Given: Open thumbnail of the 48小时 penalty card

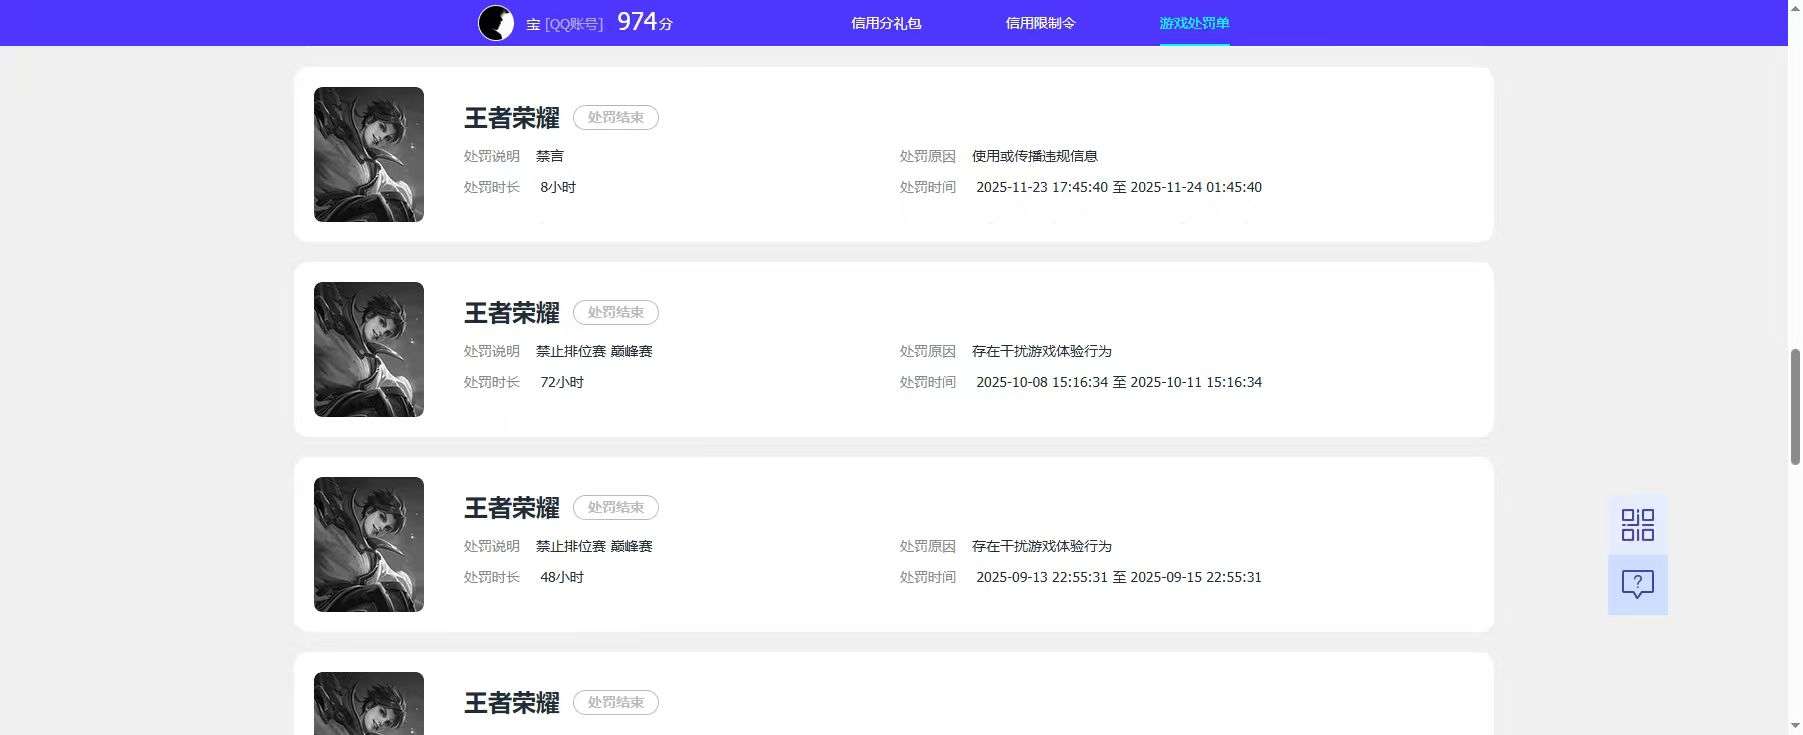Looking at the screenshot, I should pyautogui.click(x=369, y=544).
